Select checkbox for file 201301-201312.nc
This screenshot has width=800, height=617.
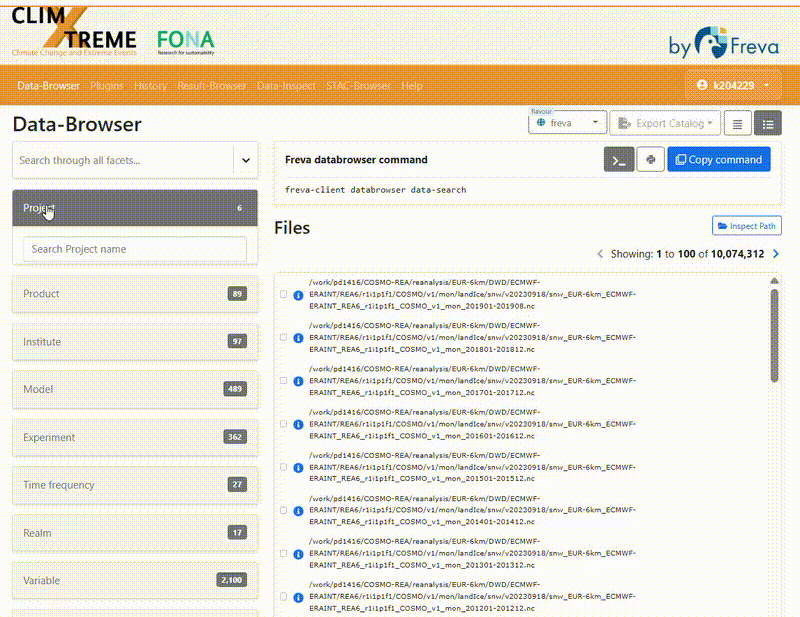[x=284, y=554]
